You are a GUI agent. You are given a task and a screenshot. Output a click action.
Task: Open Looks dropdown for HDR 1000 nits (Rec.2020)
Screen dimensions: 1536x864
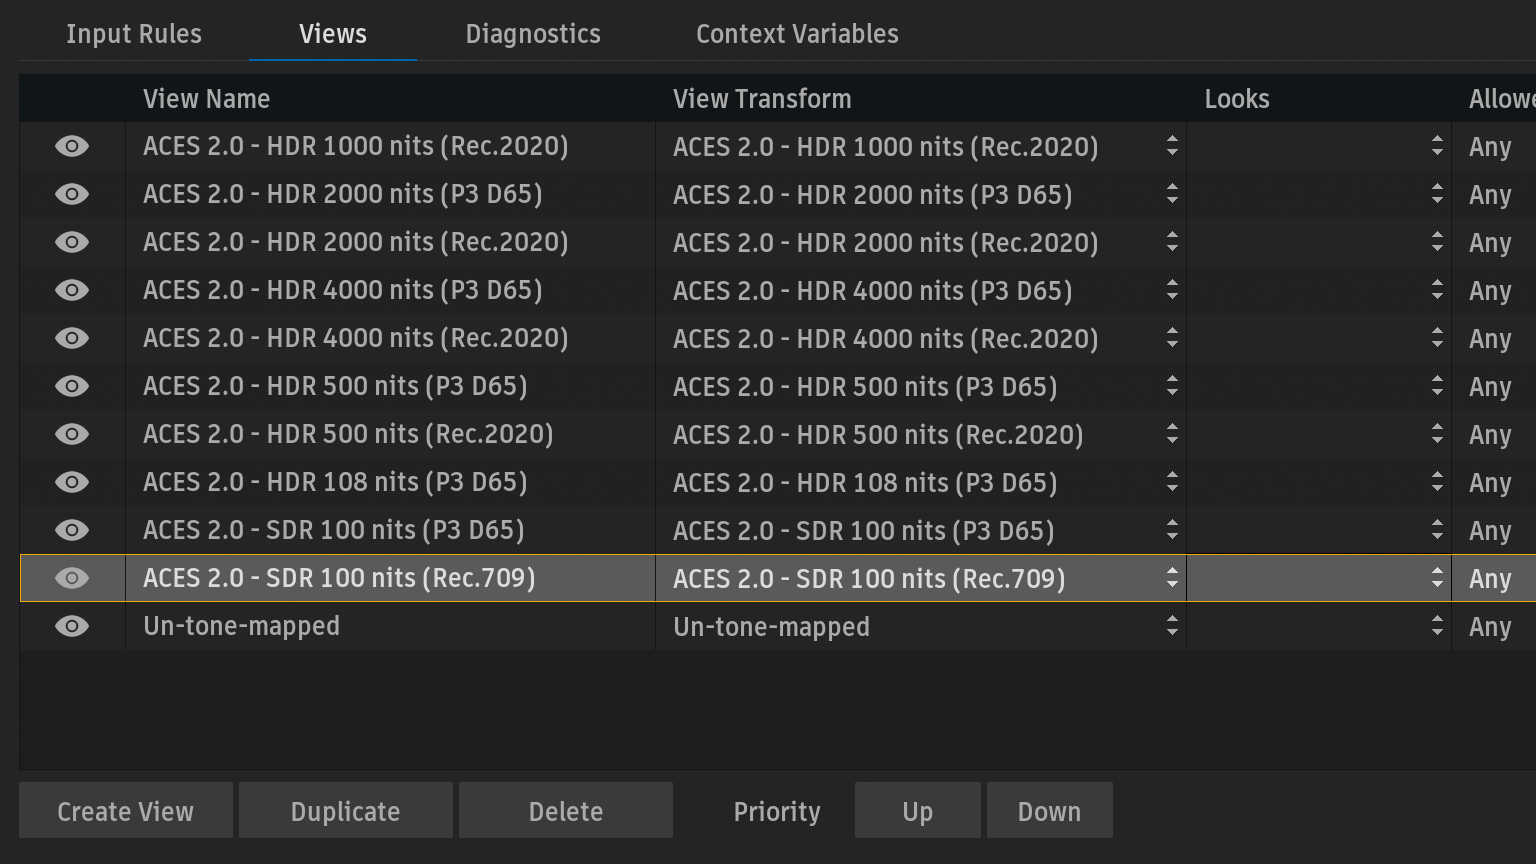tap(1436, 147)
